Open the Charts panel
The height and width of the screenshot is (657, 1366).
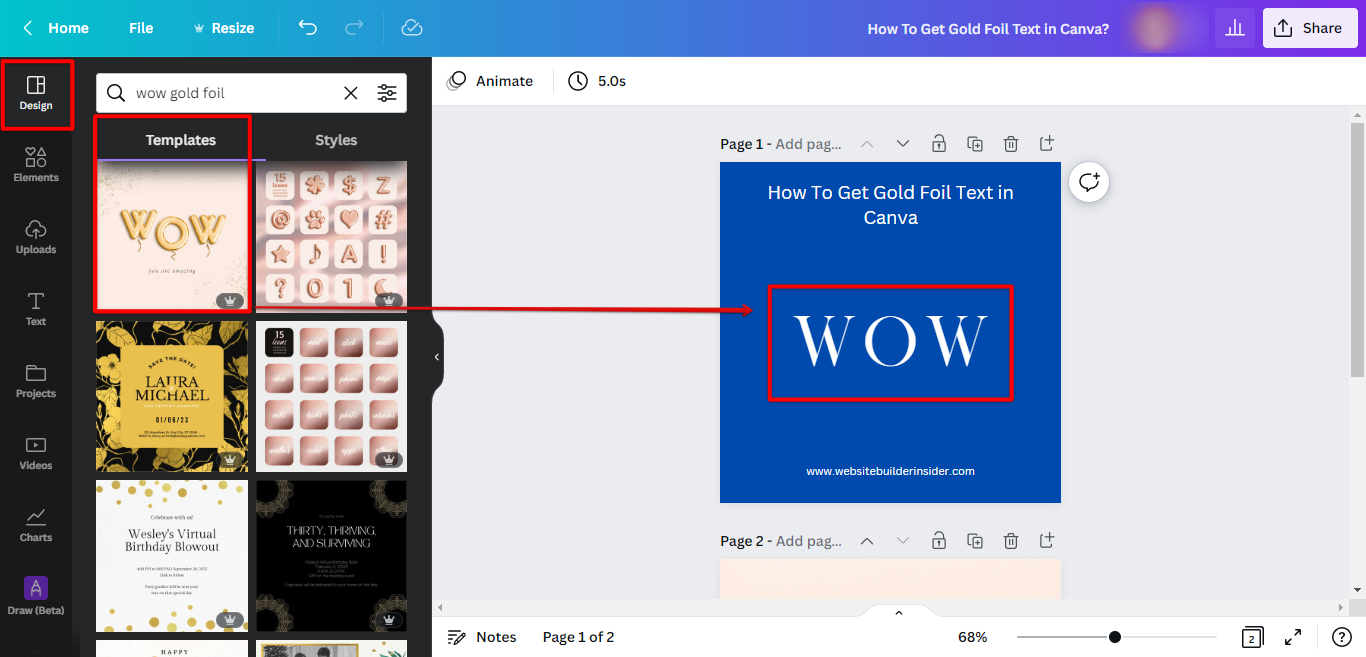click(36, 525)
